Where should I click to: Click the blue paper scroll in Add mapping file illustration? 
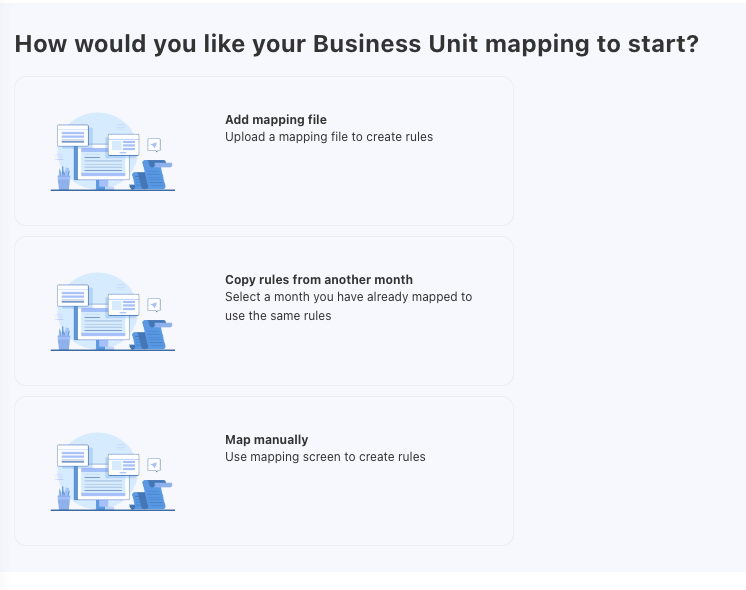coord(151,174)
